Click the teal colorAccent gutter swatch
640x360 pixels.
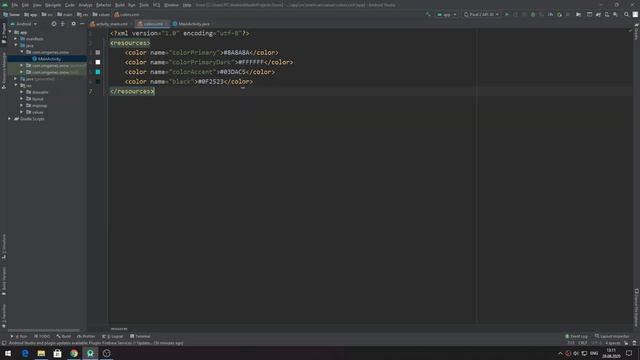pyautogui.click(x=98, y=72)
